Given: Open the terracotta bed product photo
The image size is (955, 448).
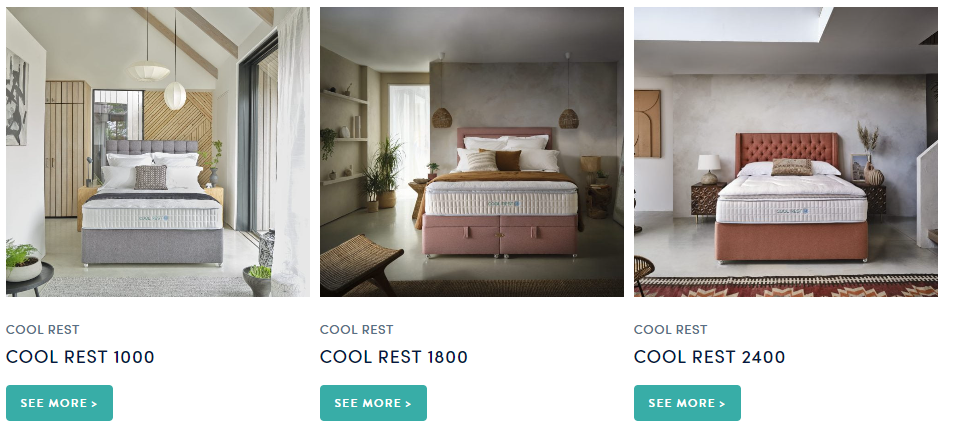Looking at the screenshot, I should [x=786, y=152].
